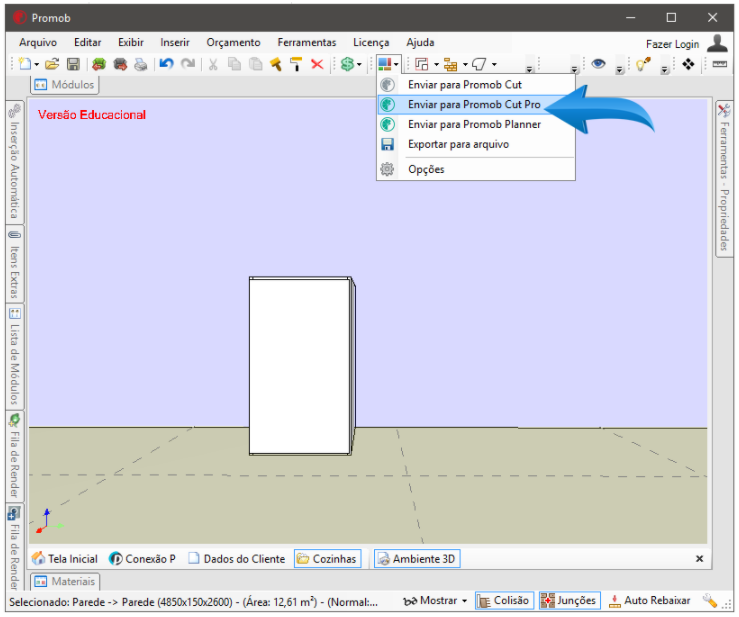Undo the last action
Viewport: 739px width, 617px height.
[x=166, y=64]
